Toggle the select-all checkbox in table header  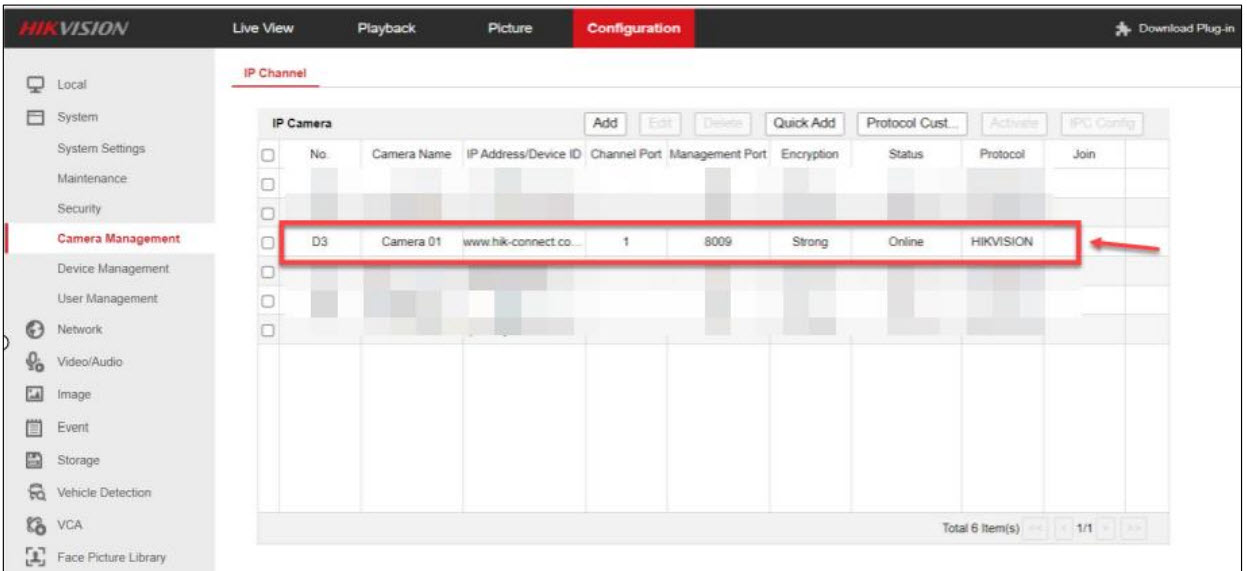click(x=267, y=155)
